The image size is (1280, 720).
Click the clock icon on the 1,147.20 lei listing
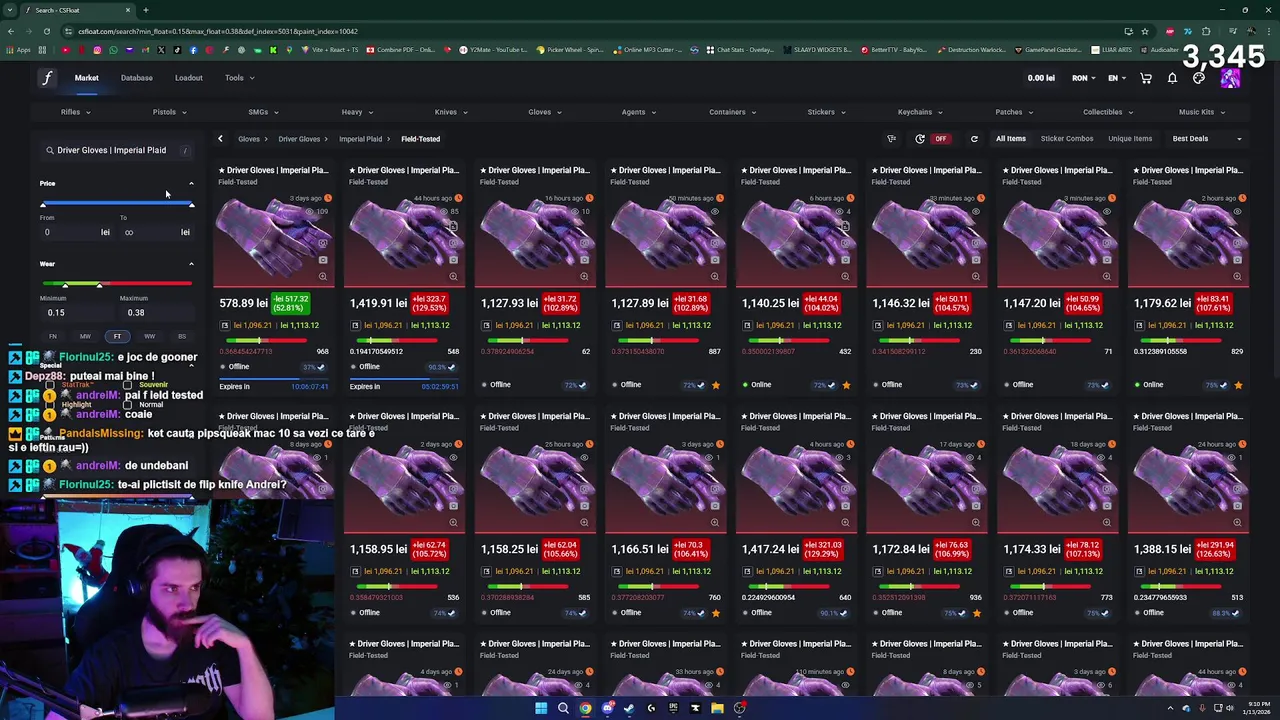(1113, 198)
